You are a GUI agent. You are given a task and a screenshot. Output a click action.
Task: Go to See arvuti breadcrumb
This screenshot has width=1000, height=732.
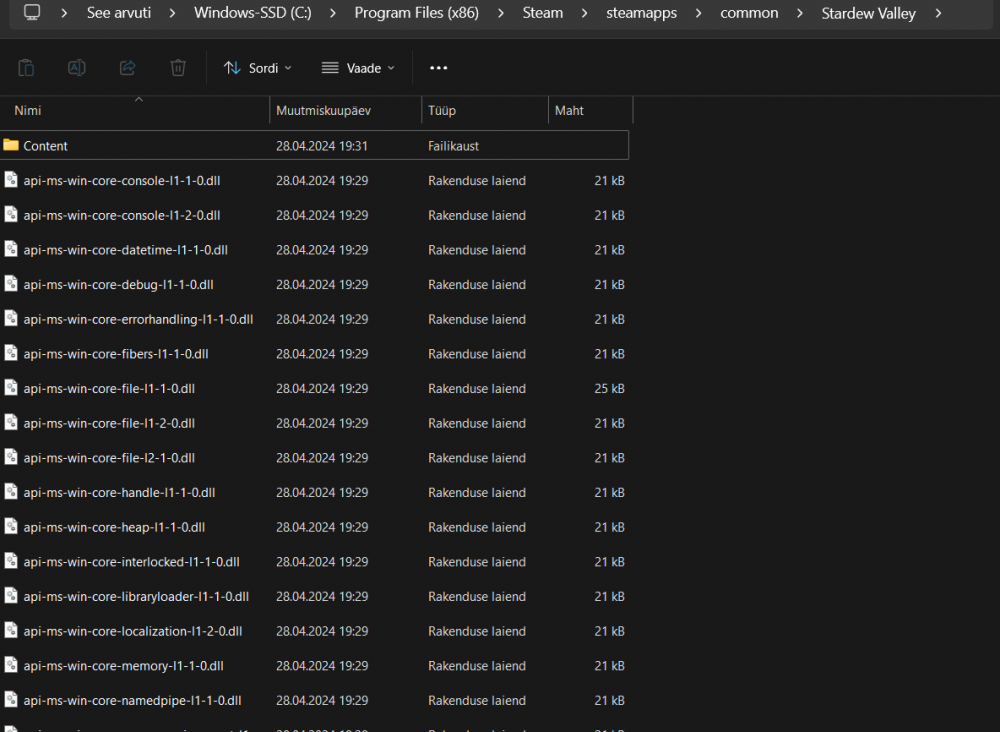[x=119, y=13]
